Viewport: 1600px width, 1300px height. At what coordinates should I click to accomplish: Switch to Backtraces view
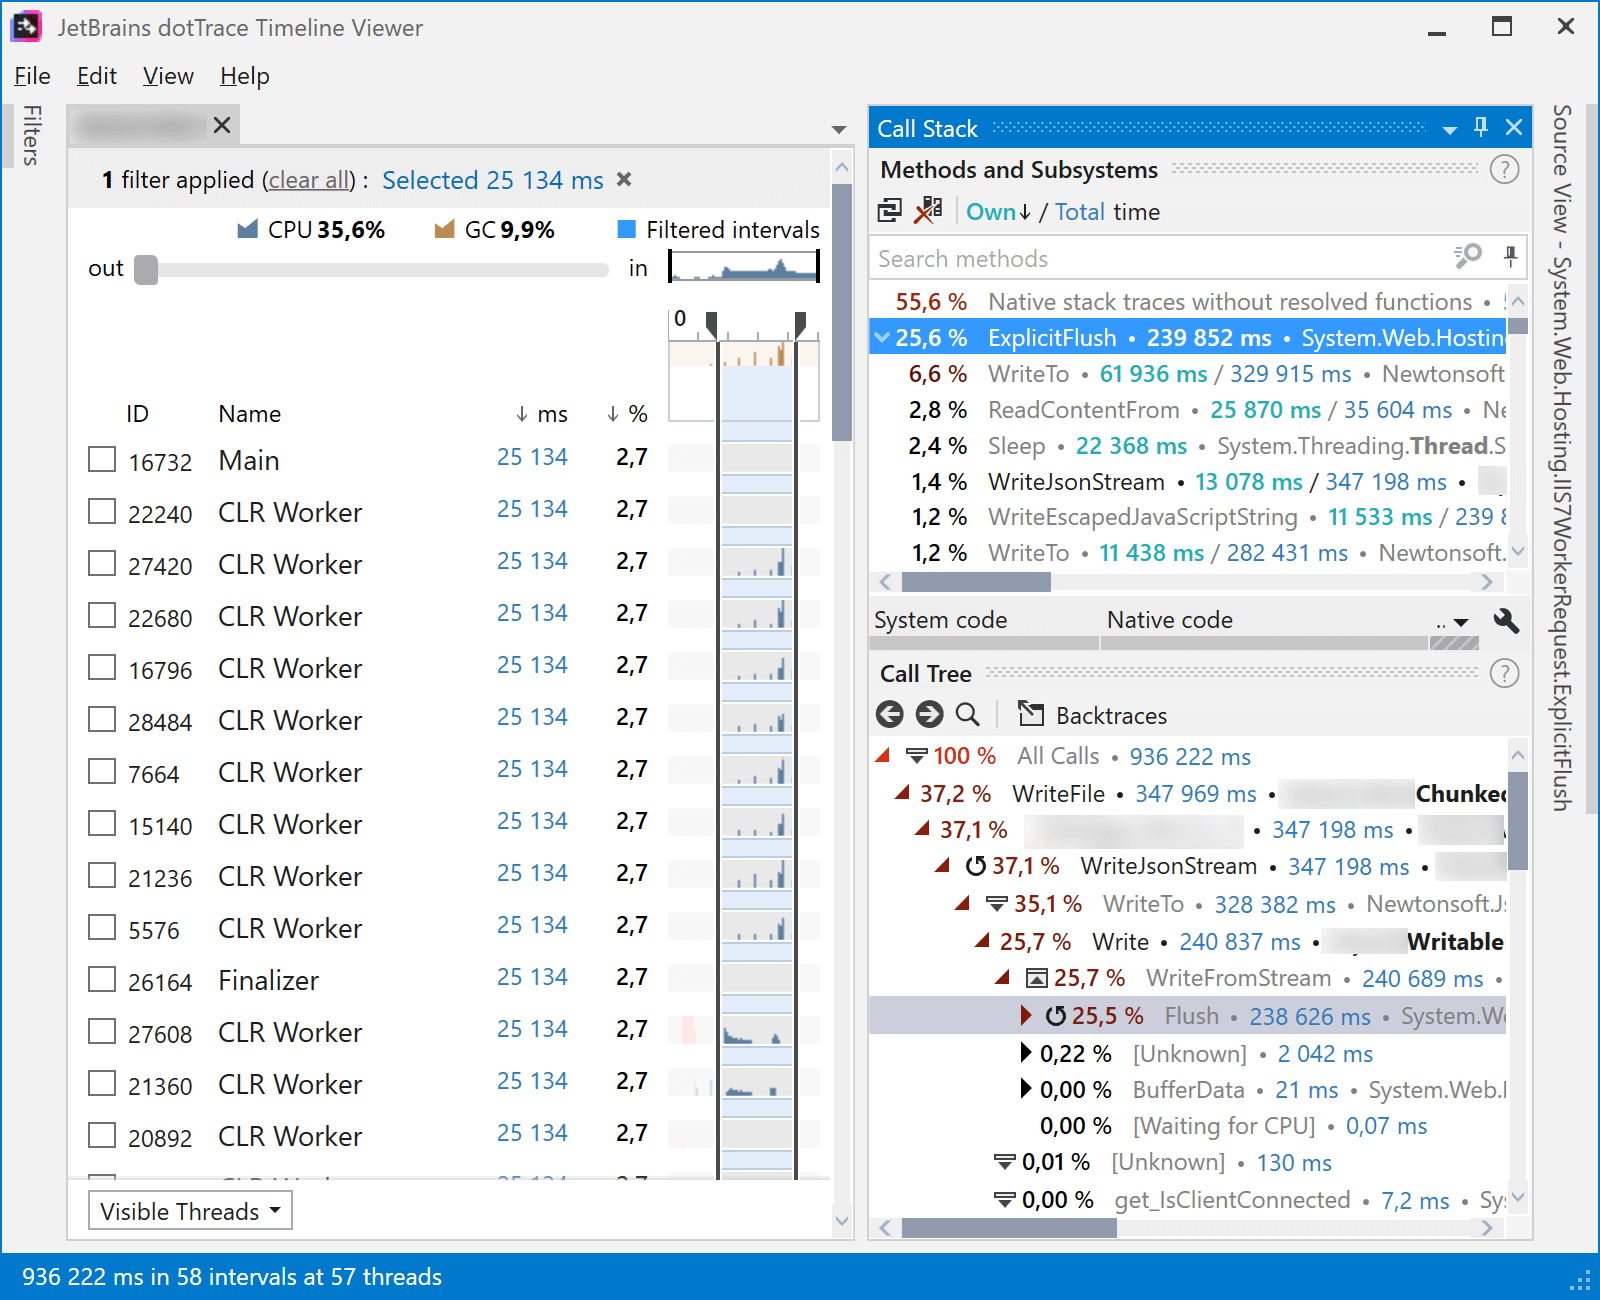[x=1092, y=715]
